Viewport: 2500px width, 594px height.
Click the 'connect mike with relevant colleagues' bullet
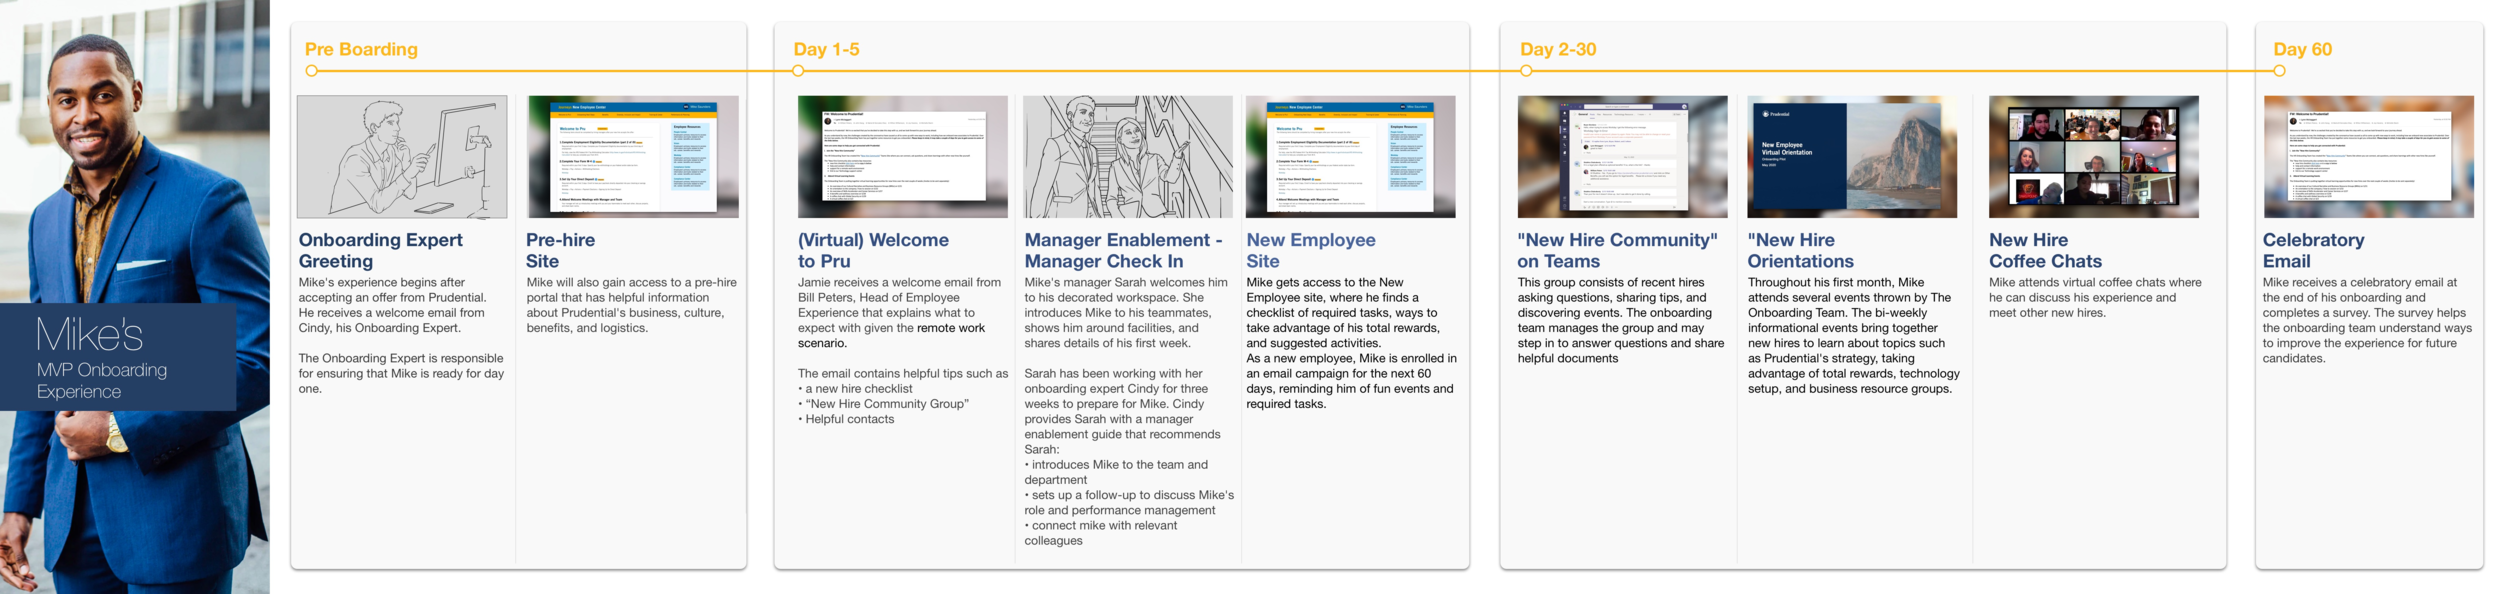tap(1100, 533)
